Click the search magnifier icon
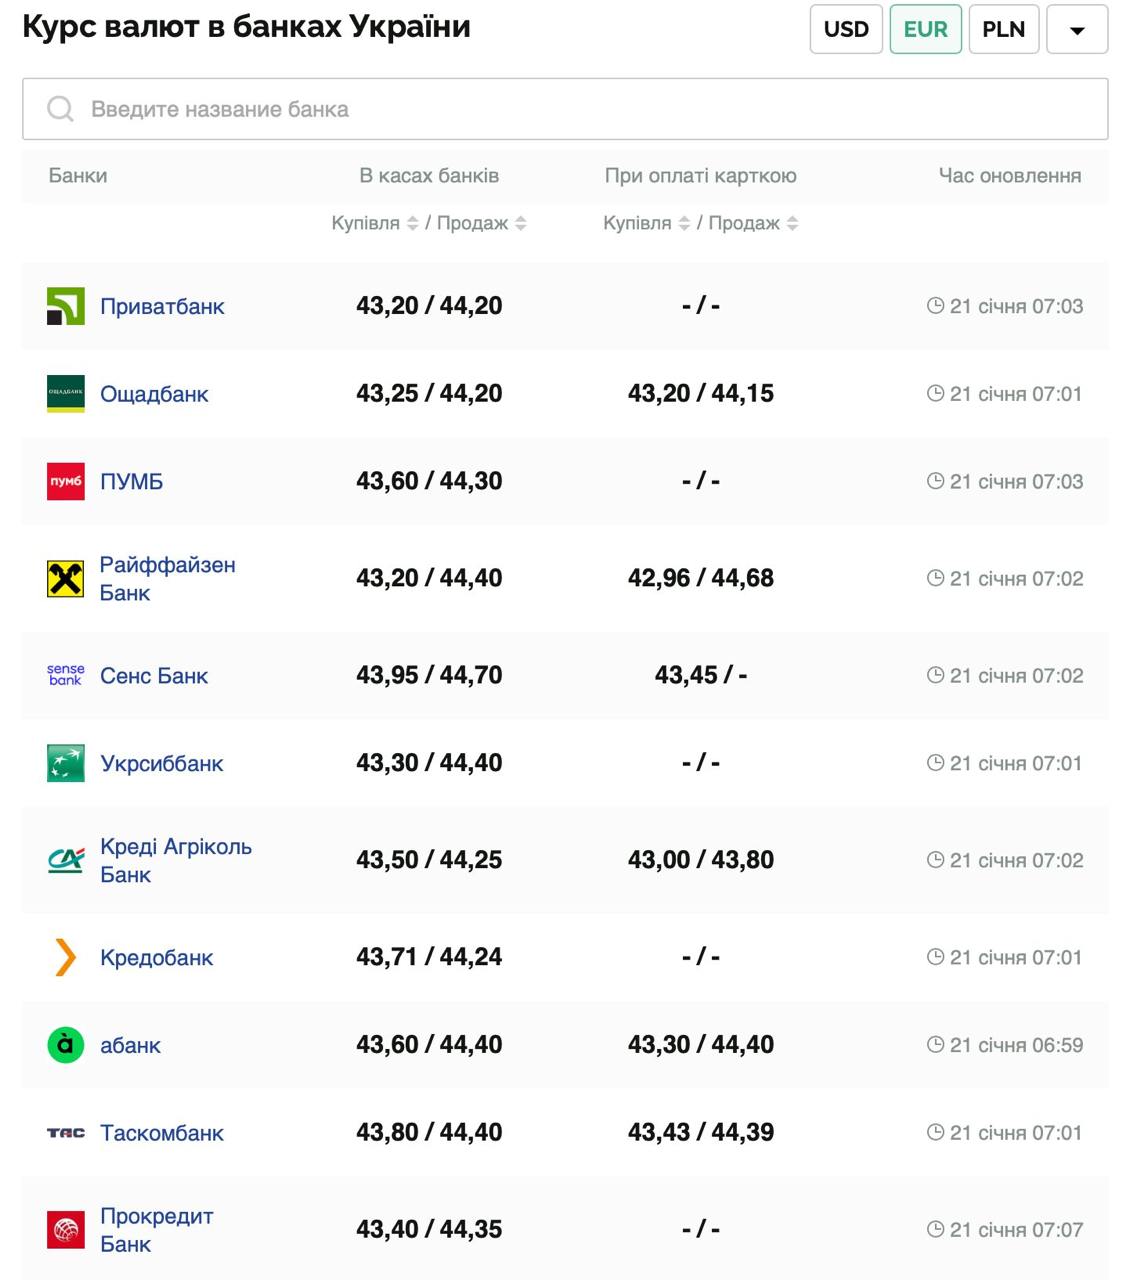 60,109
